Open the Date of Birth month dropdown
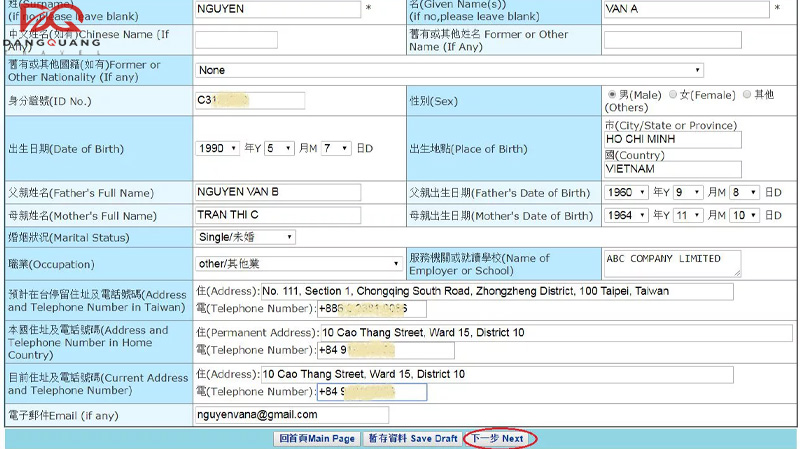The image size is (800, 449). (x=279, y=148)
